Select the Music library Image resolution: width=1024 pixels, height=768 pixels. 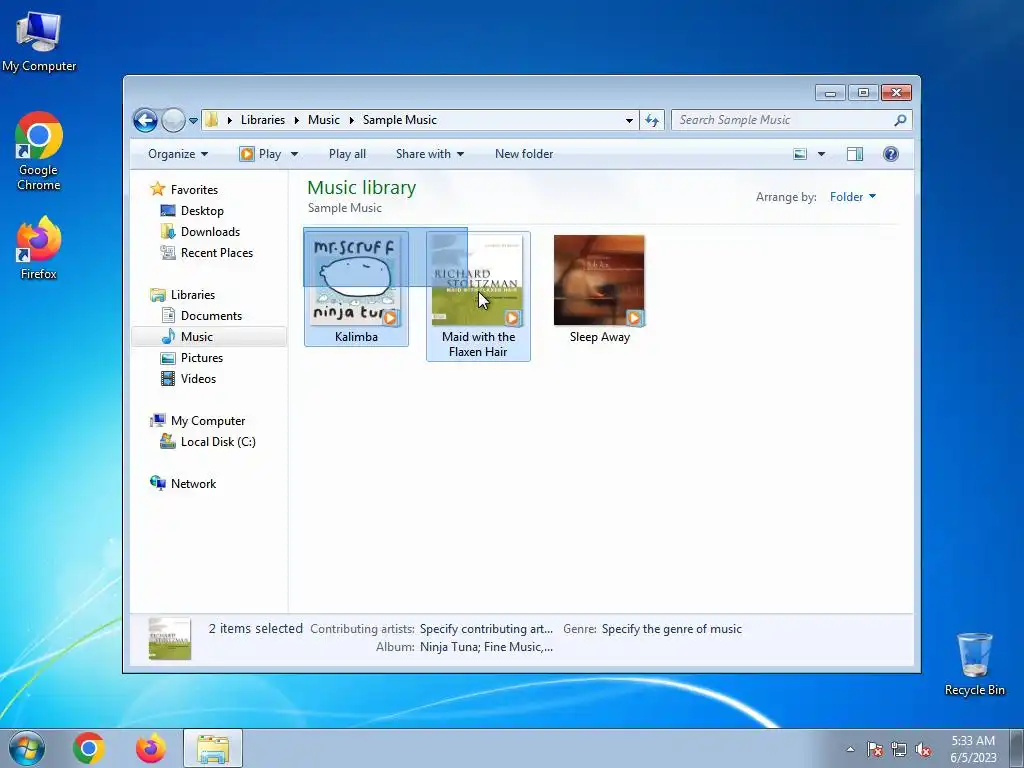coord(197,336)
